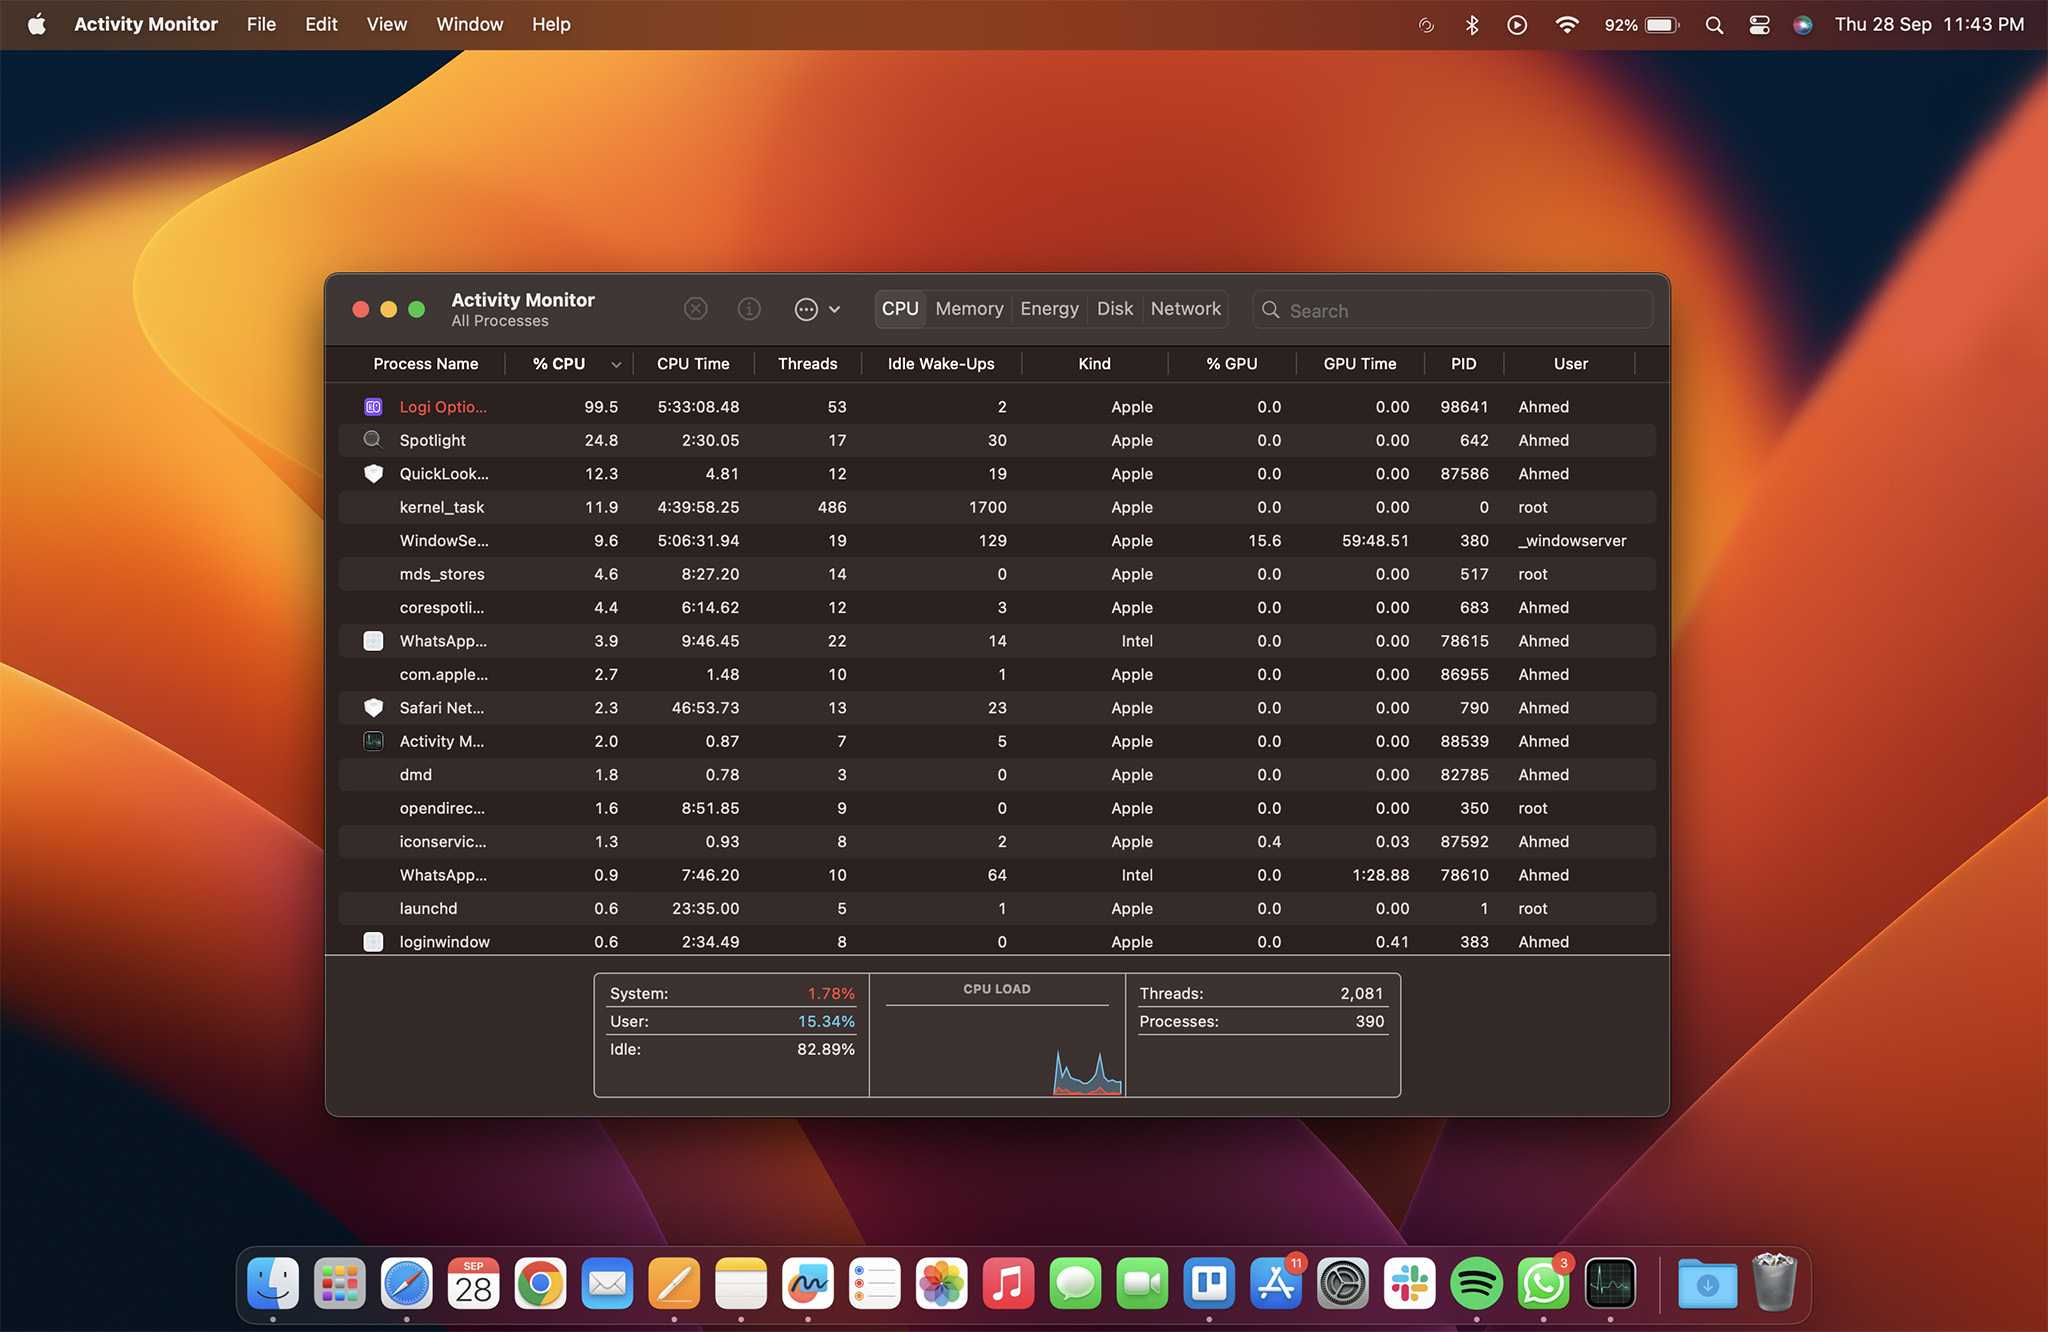Open the filter/view options dropdown
Viewport: 2048px width, 1332px height.
814,309
